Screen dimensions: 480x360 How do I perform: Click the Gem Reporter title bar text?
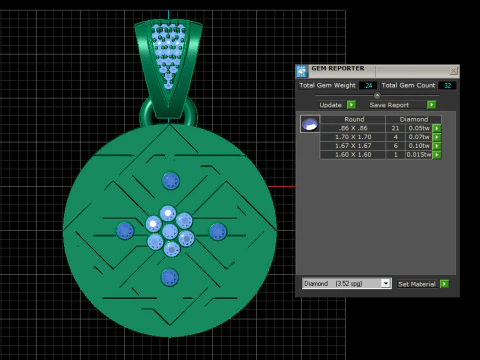(338, 68)
